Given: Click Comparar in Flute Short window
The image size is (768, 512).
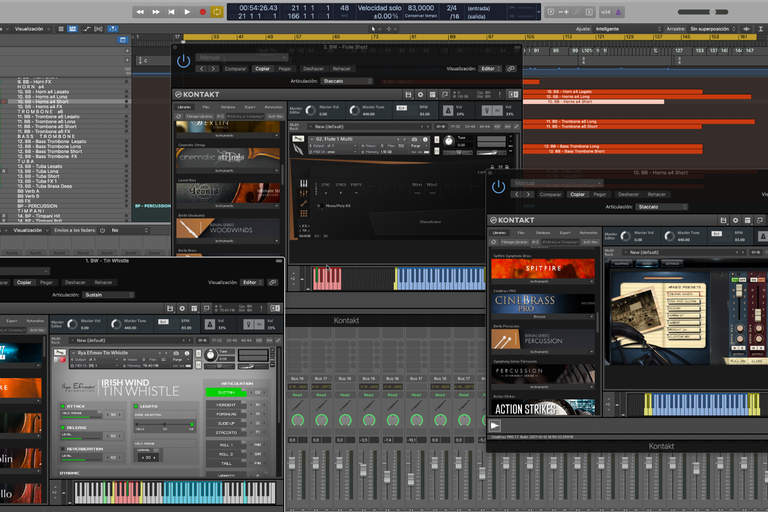Looking at the screenshot, I should (x=235, y=69).
